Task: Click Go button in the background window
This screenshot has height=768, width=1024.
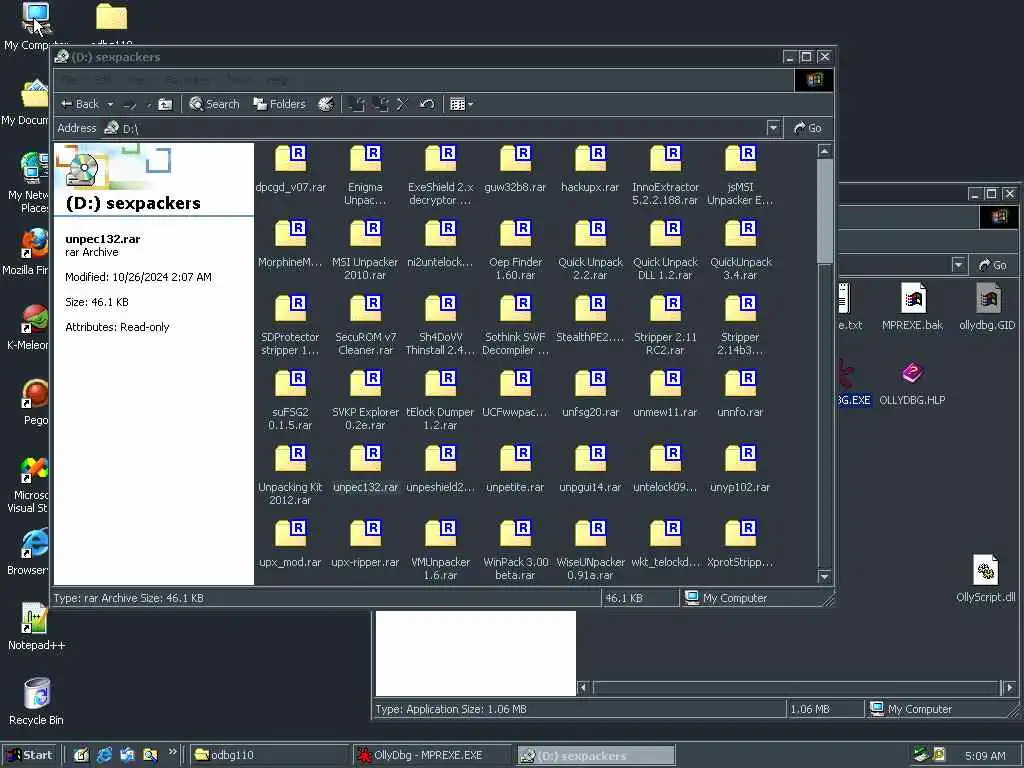Action: point(993,264)
